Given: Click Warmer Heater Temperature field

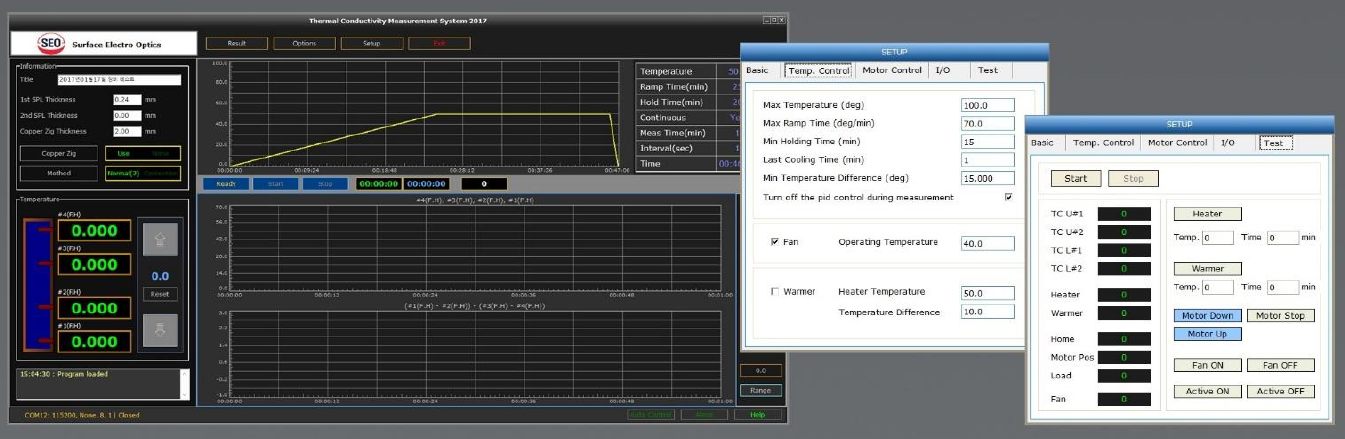Looking at the screenshot, I should tap(987, 293).
